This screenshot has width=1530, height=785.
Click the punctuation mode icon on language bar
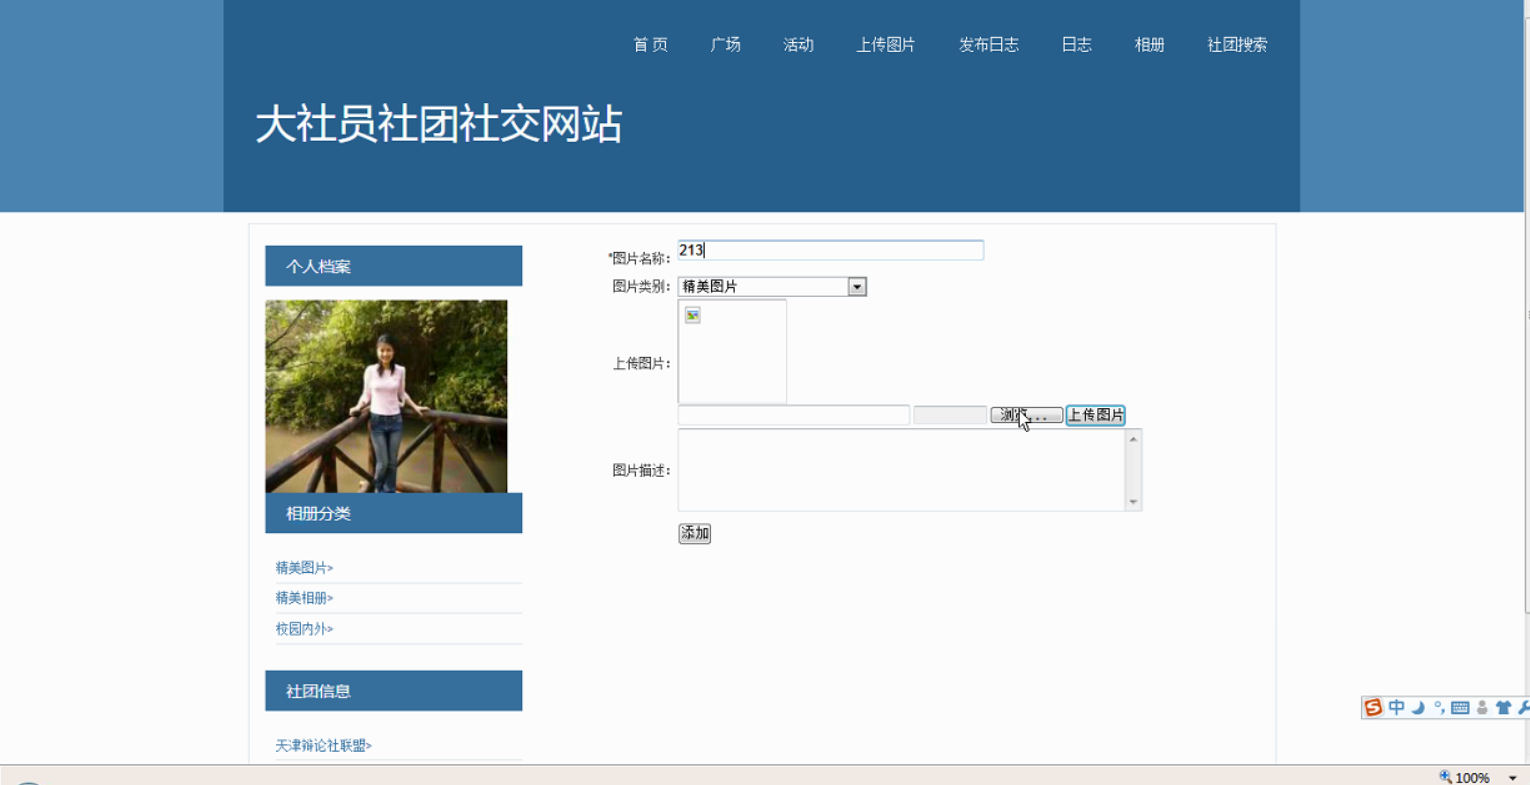pyautogui.click(x=1440, y=707)
